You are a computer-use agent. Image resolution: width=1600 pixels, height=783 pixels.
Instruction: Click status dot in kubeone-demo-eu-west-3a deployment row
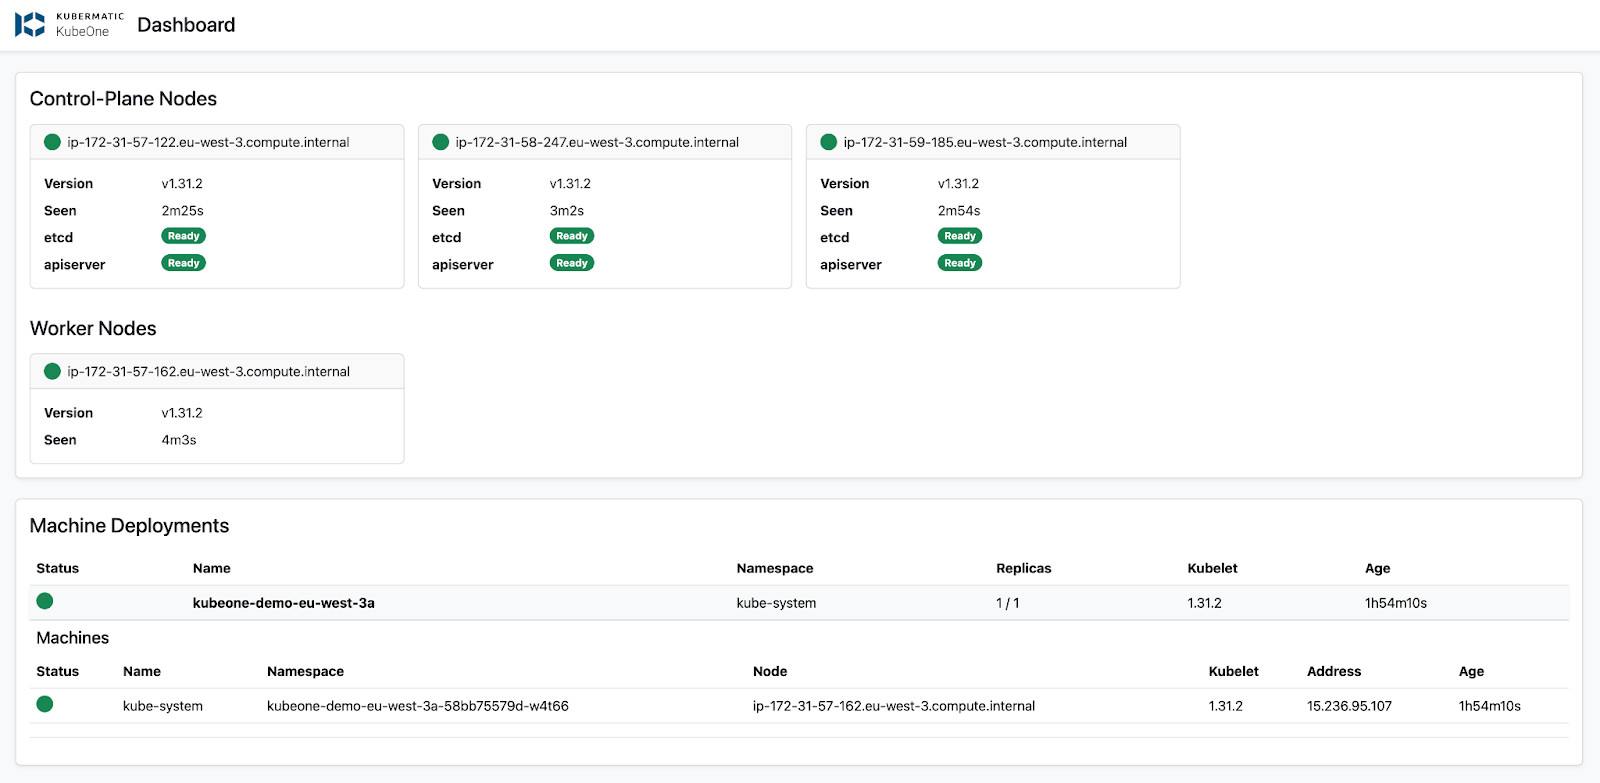pyautogui.click(x=45, y=601)
